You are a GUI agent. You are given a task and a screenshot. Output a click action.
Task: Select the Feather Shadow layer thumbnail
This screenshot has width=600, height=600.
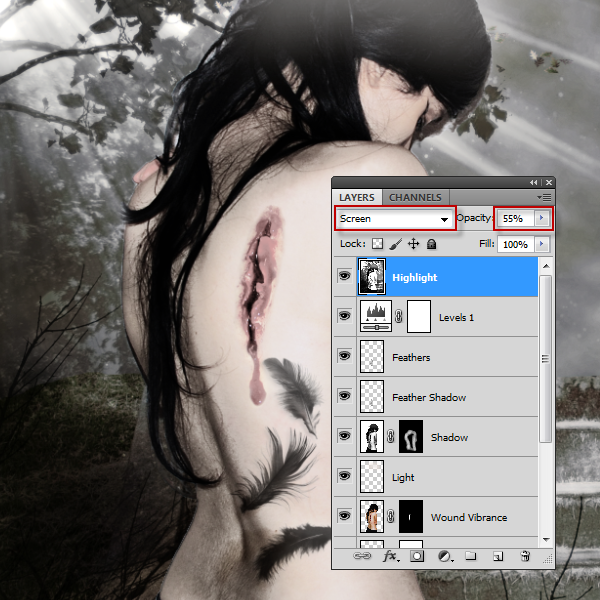[x=372, y=396]
